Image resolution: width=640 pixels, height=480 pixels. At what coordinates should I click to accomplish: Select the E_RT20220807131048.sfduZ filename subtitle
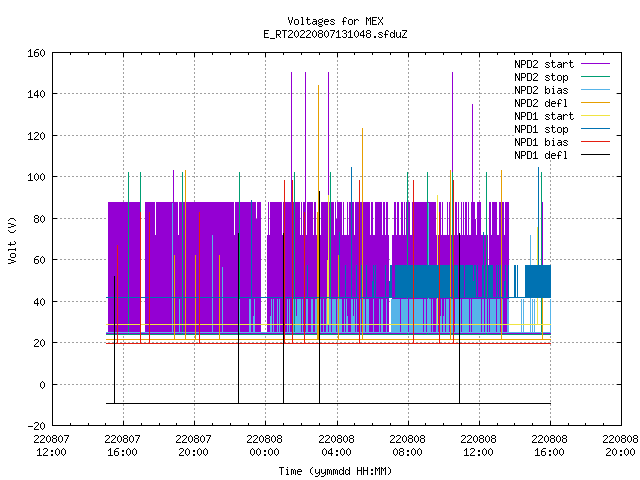pyautogui.click(x=335, y=34)
